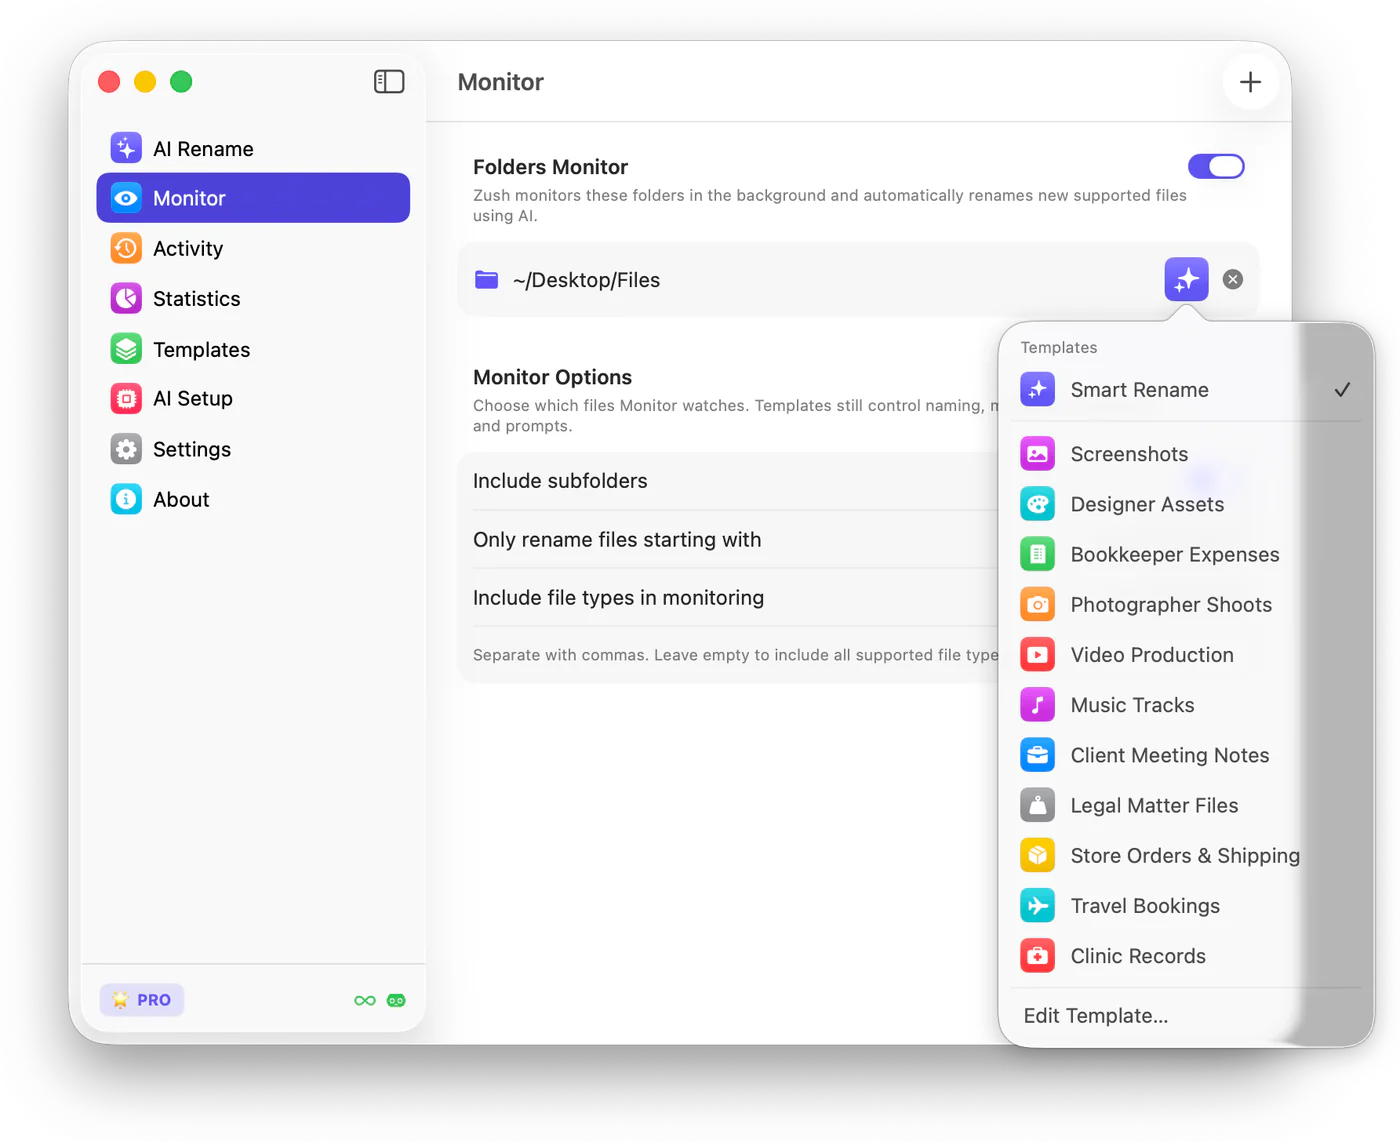
Task: Click the Statistics pie chart icon
Action: point(126,298)
